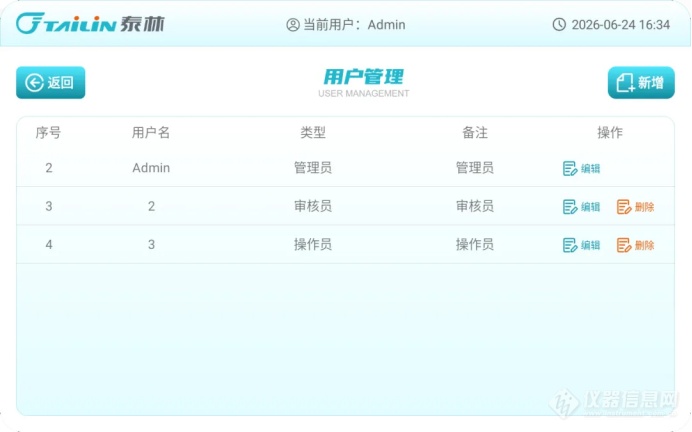Click the 操作员 type cell
This screenshot has width=692, height=432.
coord(313,244)
